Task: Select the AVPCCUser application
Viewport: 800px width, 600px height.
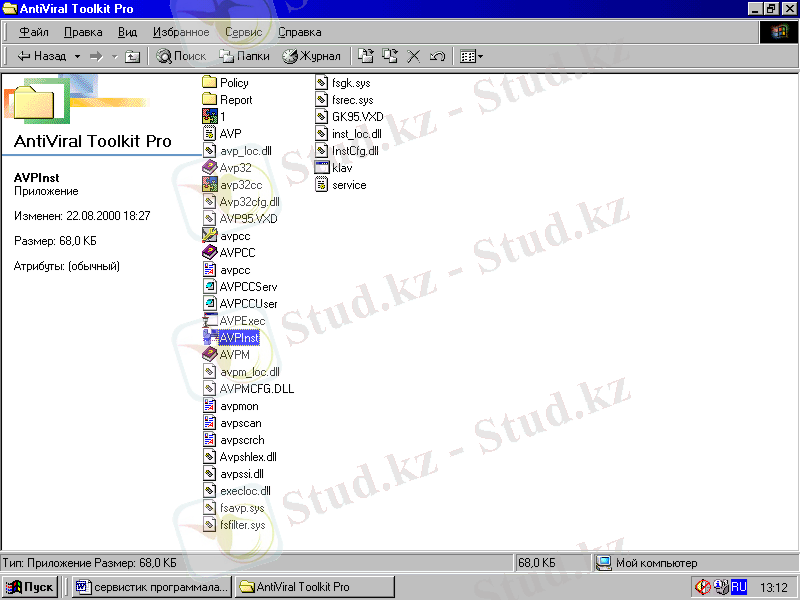Action: tap(240, 304)
